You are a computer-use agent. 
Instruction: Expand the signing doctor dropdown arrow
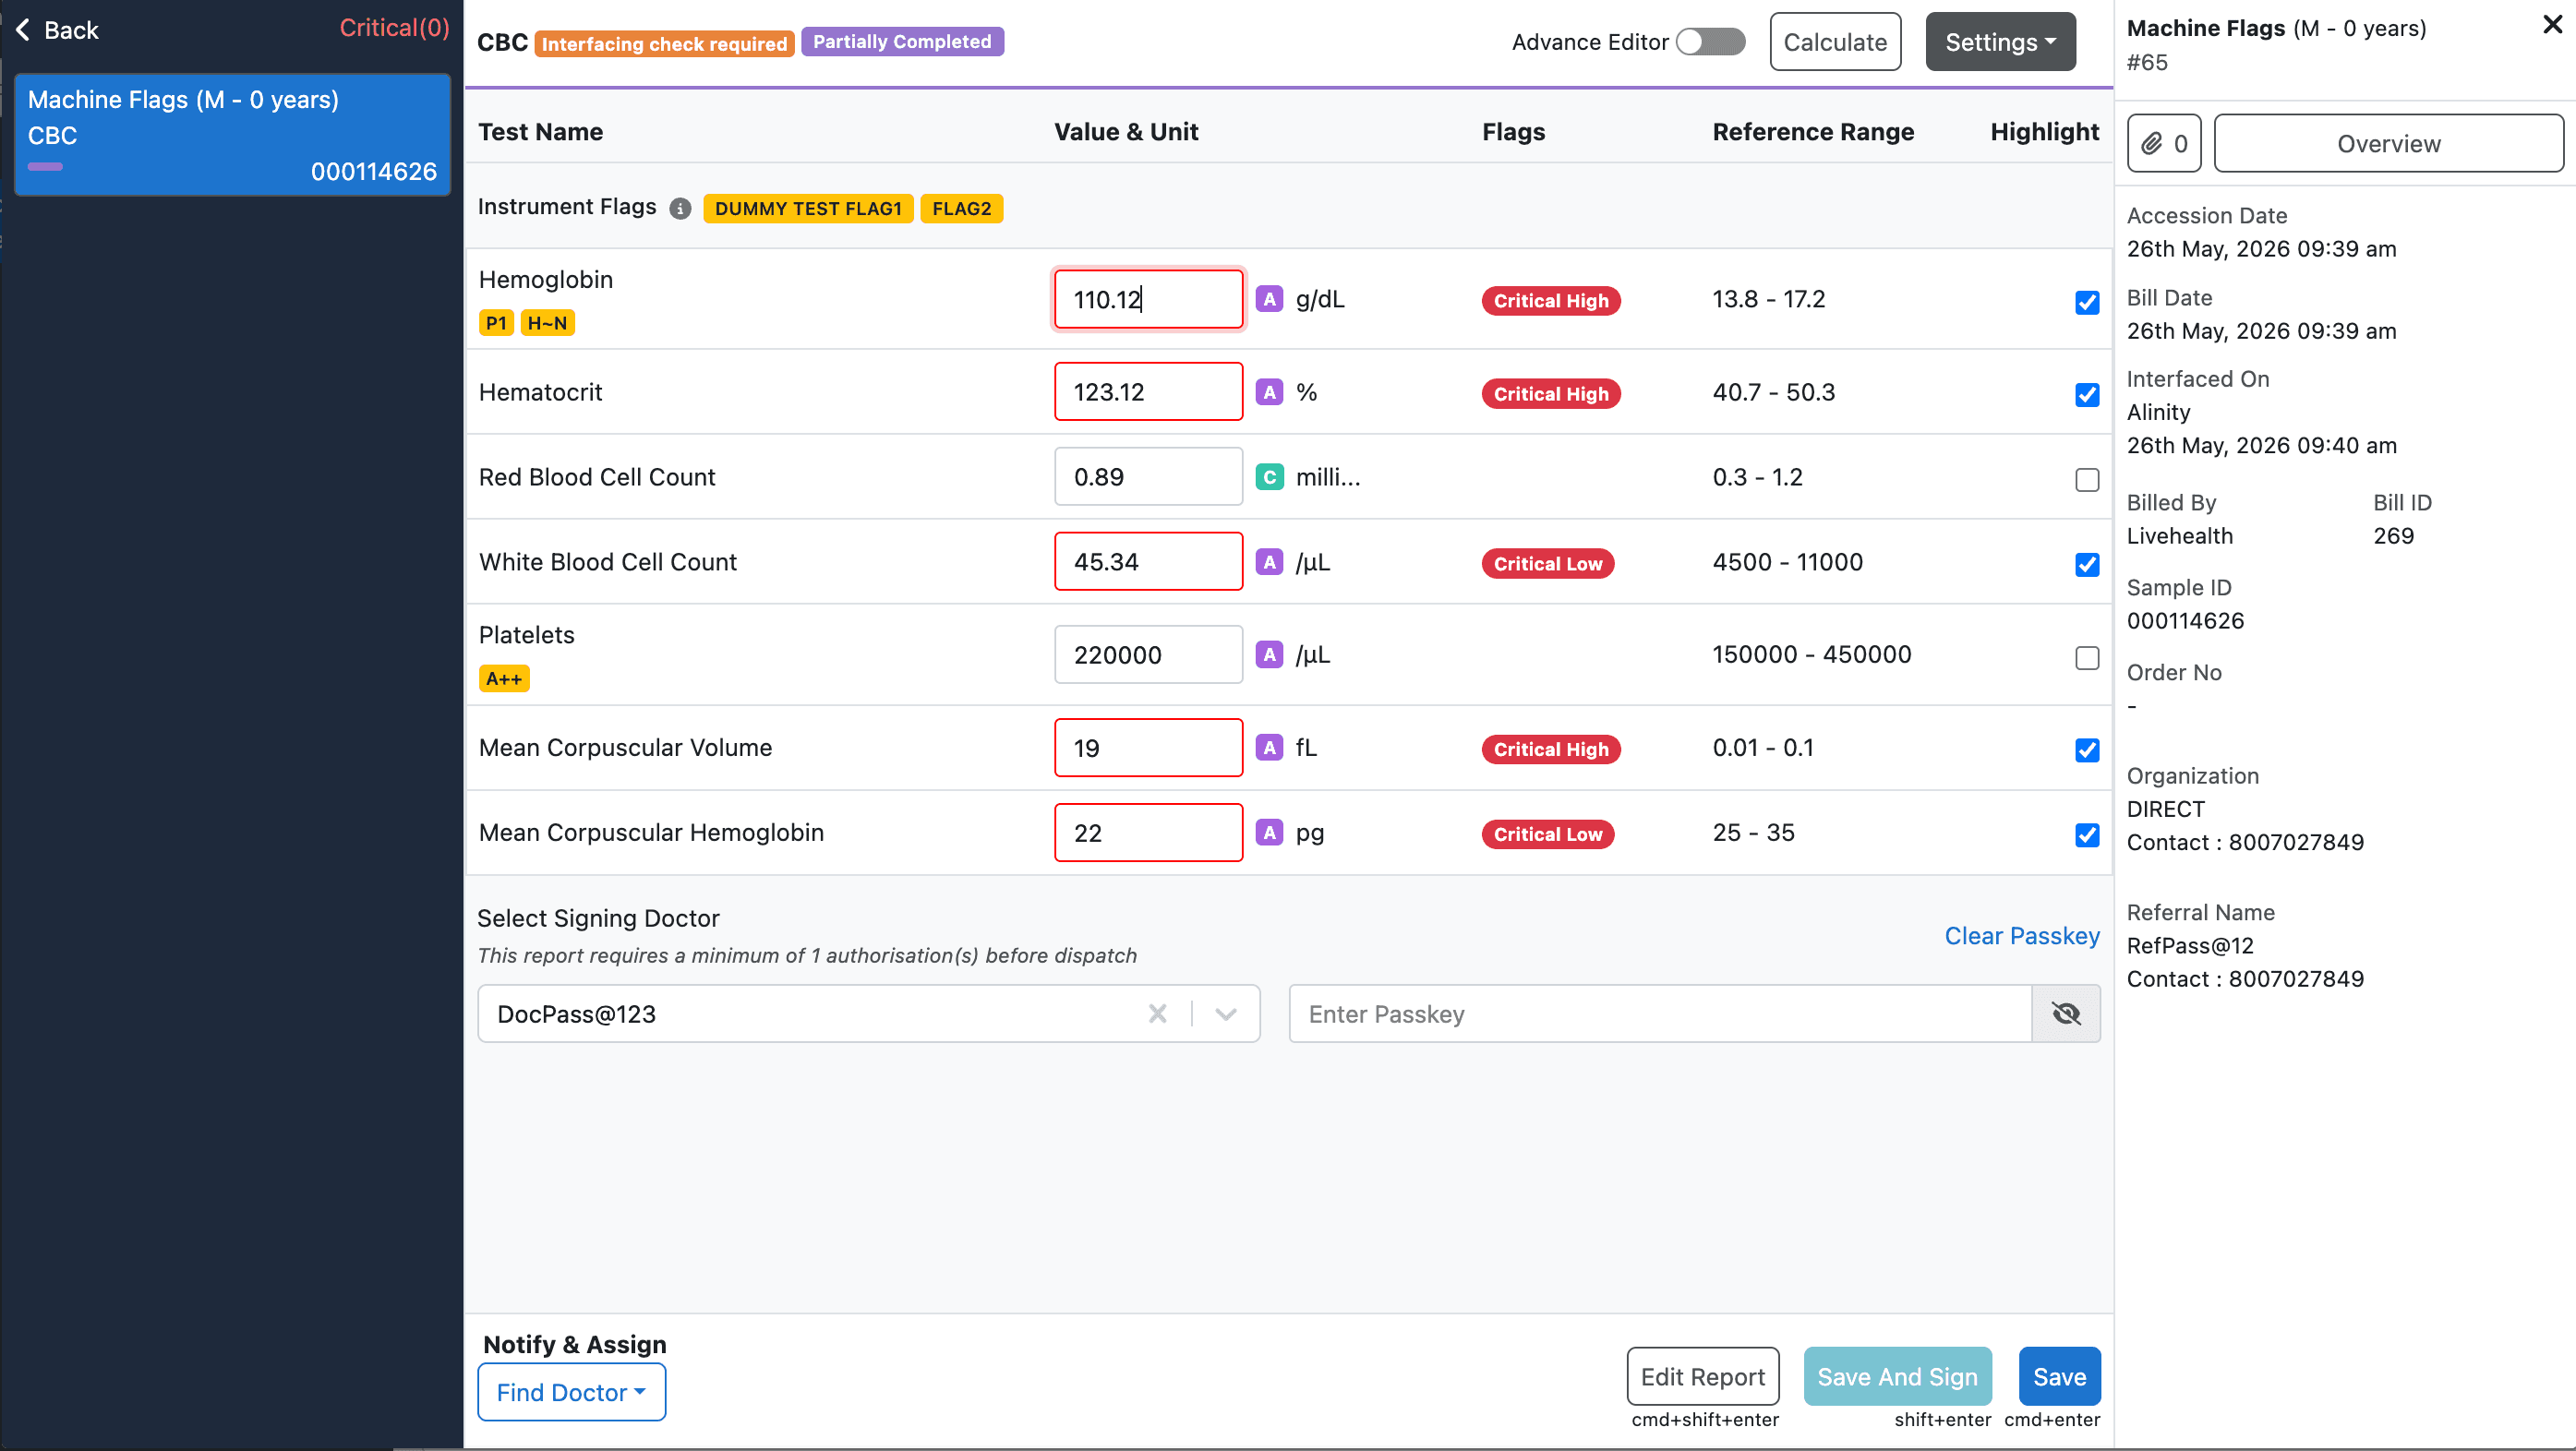[x=1226, y=1014]
